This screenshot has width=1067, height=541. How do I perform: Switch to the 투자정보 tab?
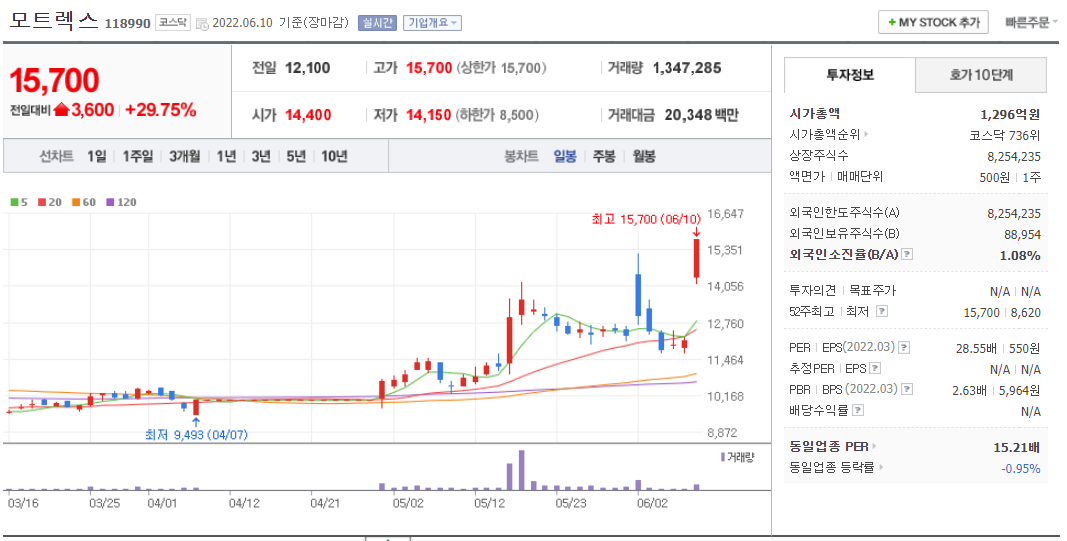click(850, 75)
